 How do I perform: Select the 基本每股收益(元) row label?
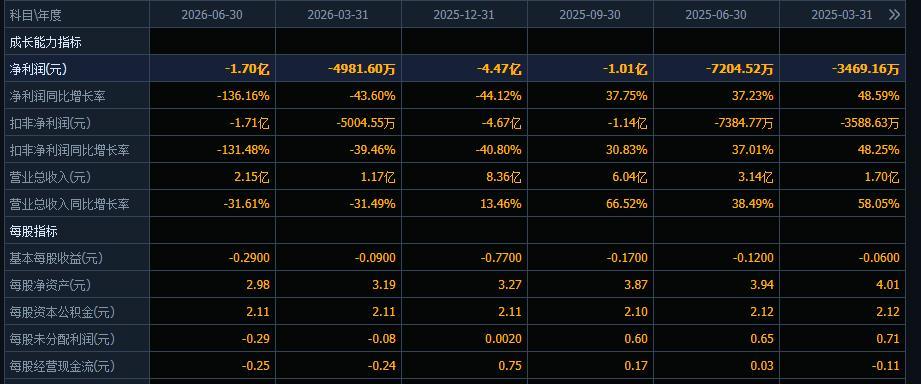pyautogui.click(x=56, y=258)
